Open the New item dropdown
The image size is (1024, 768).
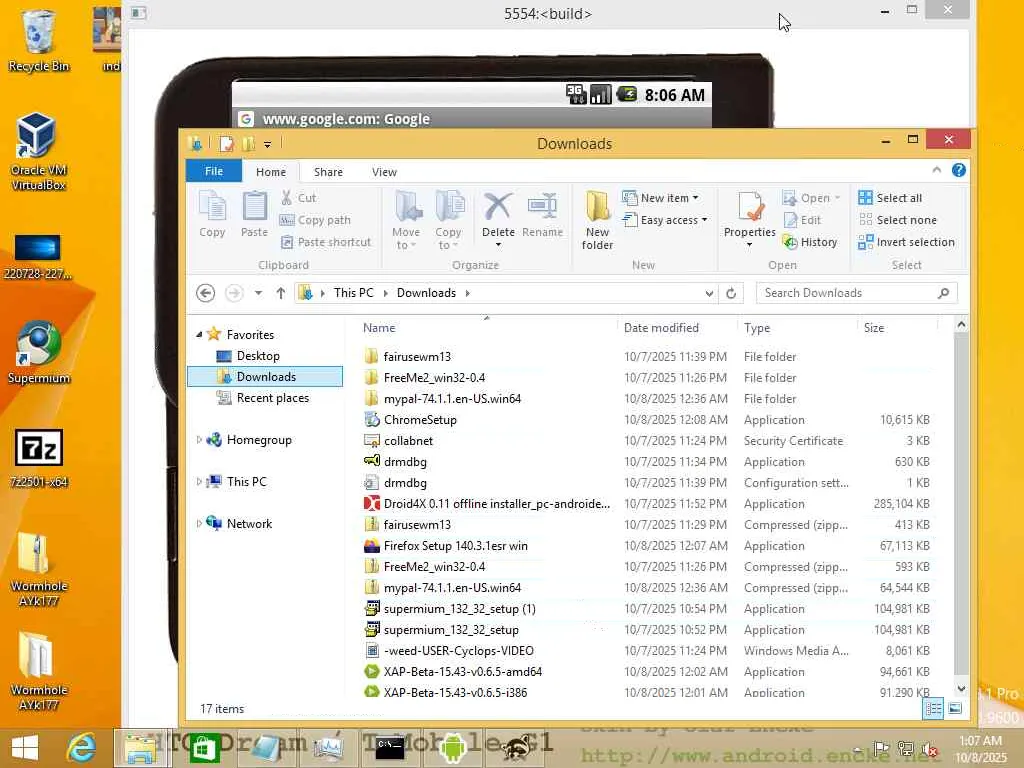(660, 198)
